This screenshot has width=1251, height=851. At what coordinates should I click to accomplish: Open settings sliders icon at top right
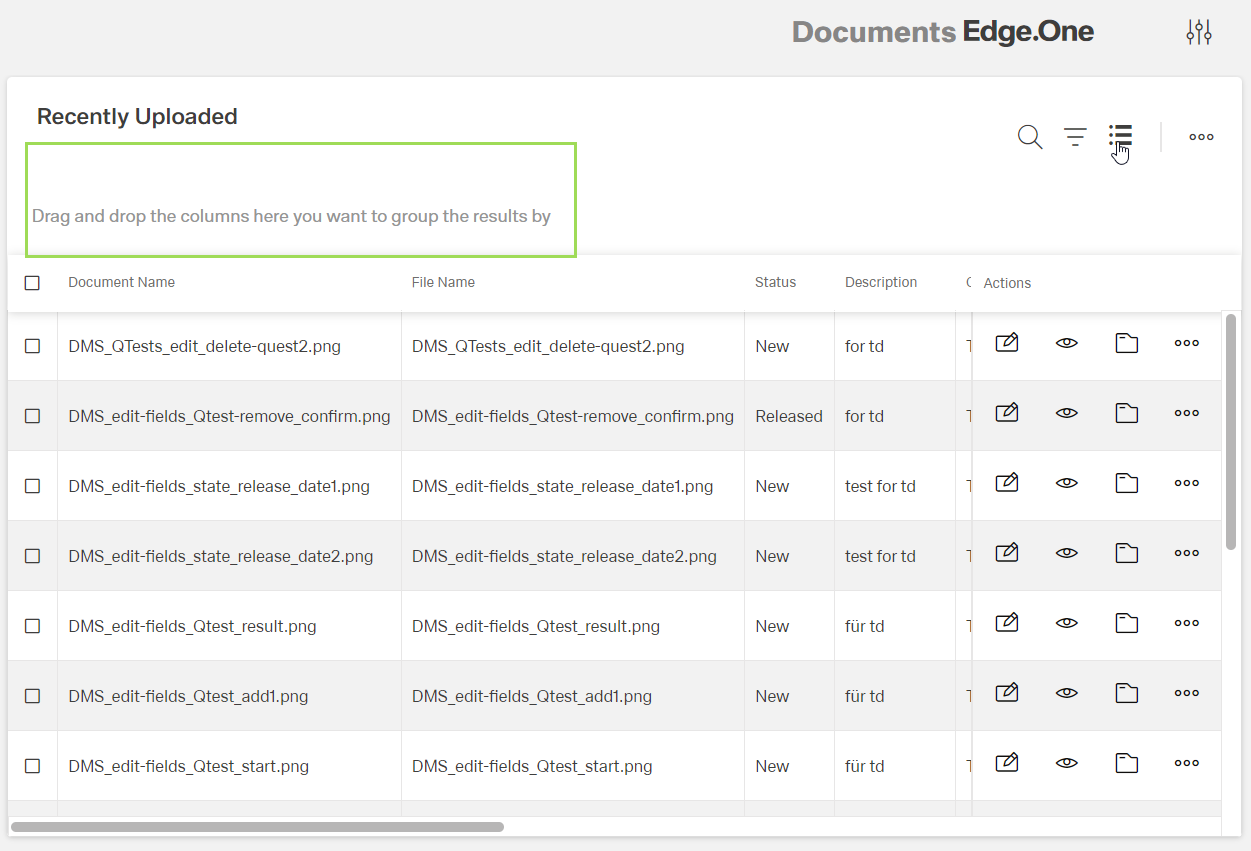tap(1199, 32)
